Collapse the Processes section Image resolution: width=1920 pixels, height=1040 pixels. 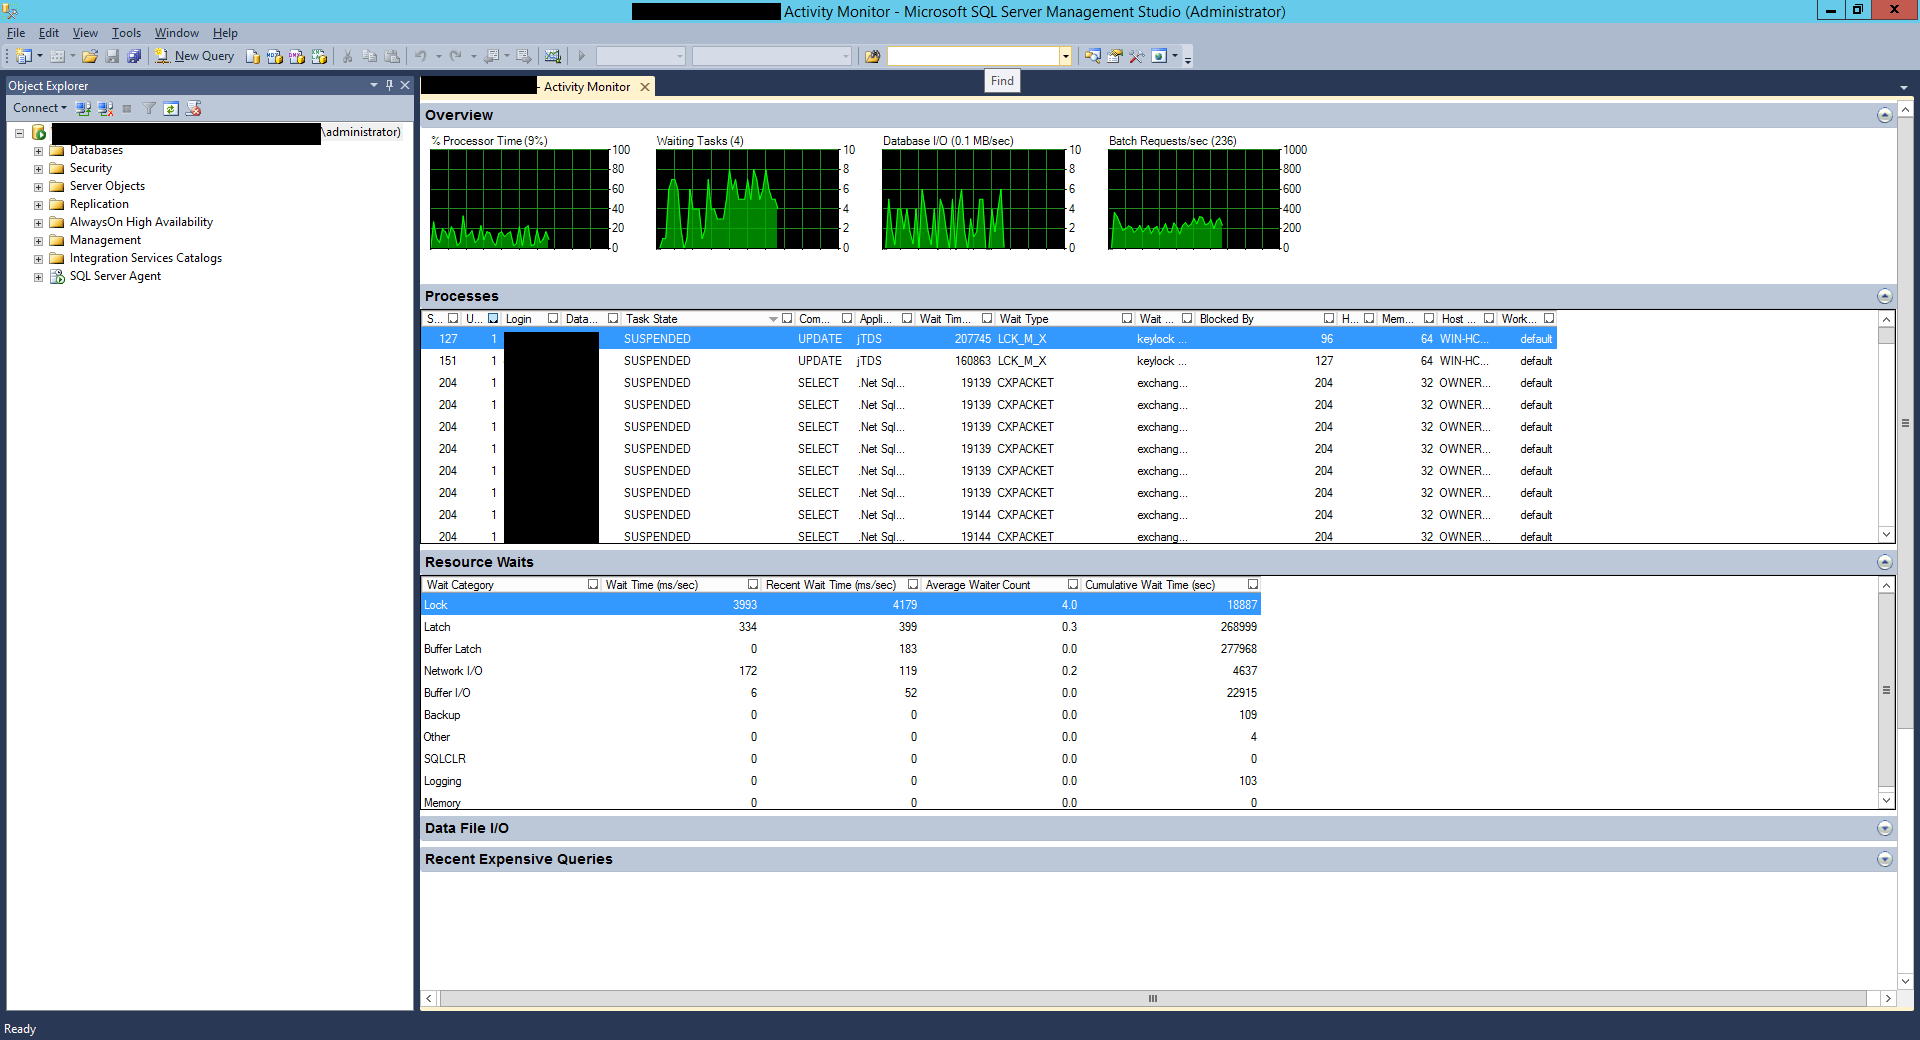[x=1884, y=296]
